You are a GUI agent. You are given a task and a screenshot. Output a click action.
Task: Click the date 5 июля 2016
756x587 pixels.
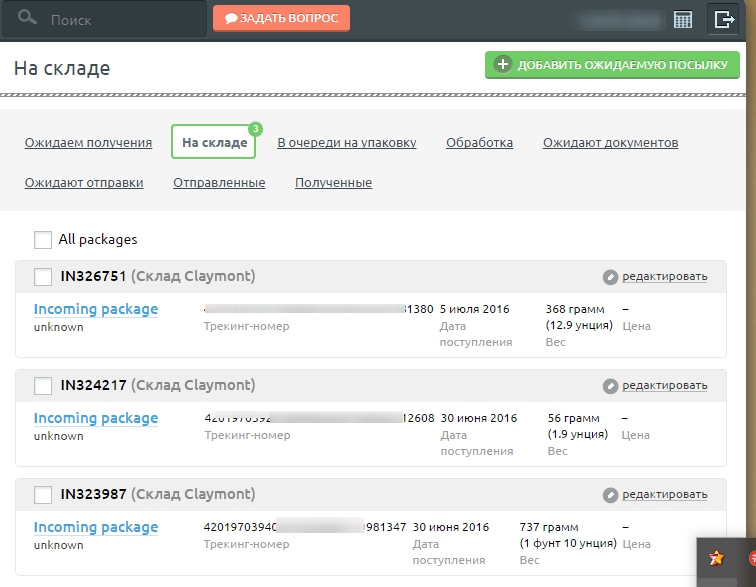[x=474, y=309]
